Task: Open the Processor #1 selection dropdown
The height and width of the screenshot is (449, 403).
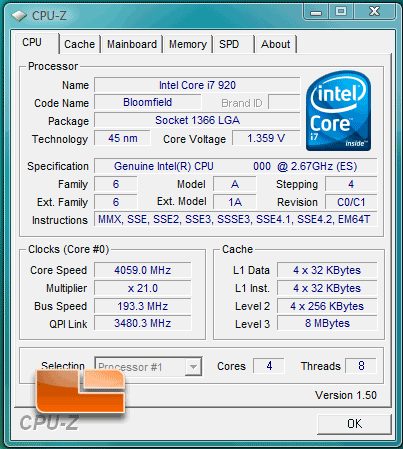Action: tap(148, 367)
